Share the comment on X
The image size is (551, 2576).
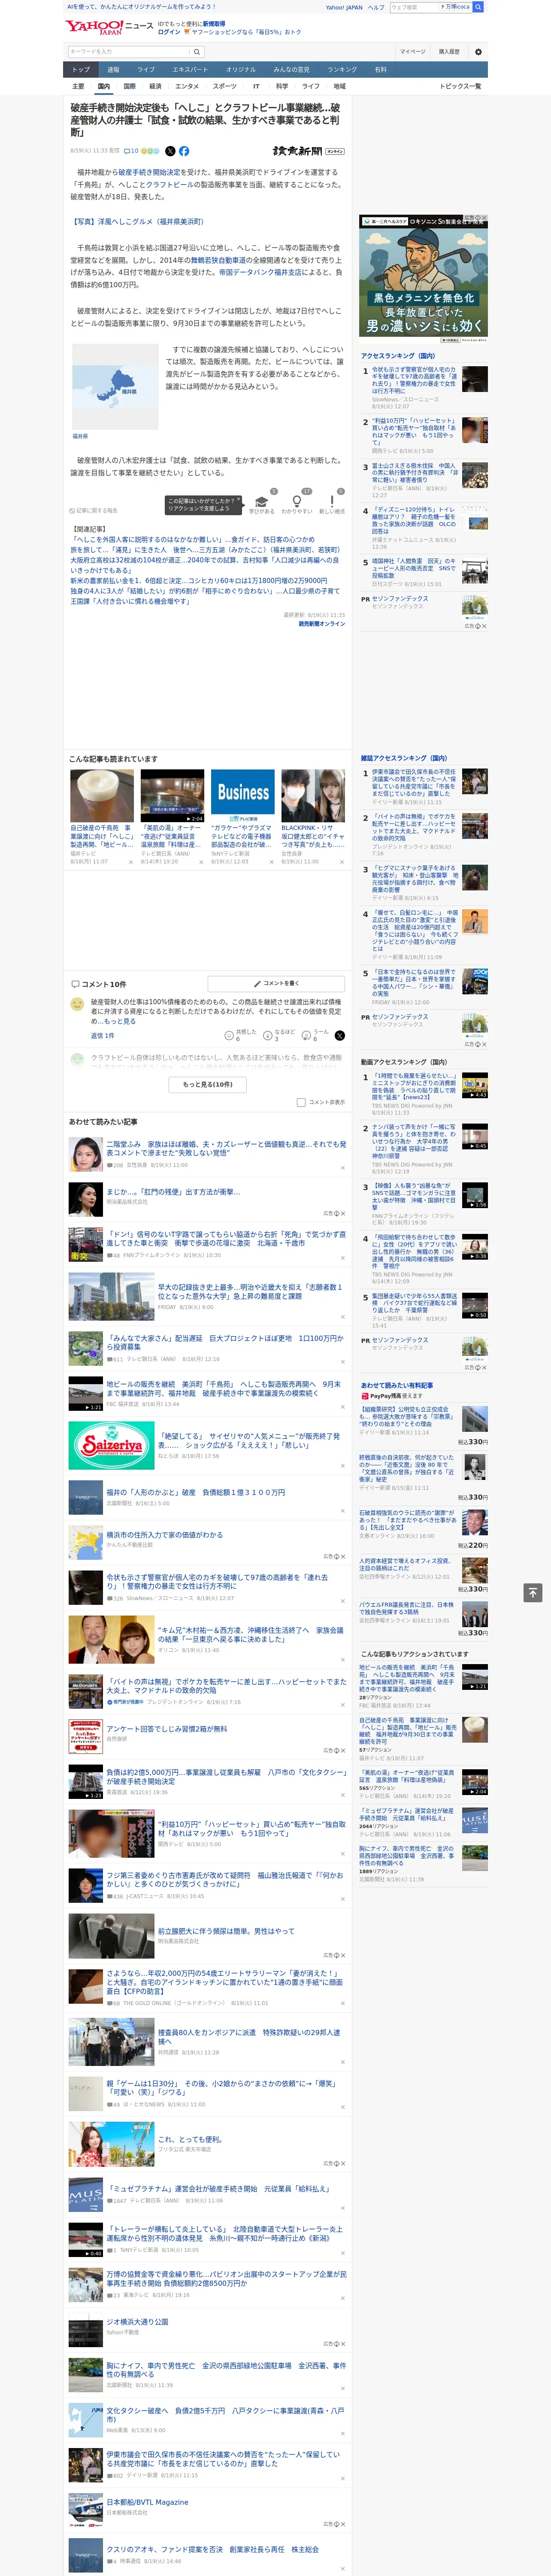pyautogui.click(x=339, y=1035)
